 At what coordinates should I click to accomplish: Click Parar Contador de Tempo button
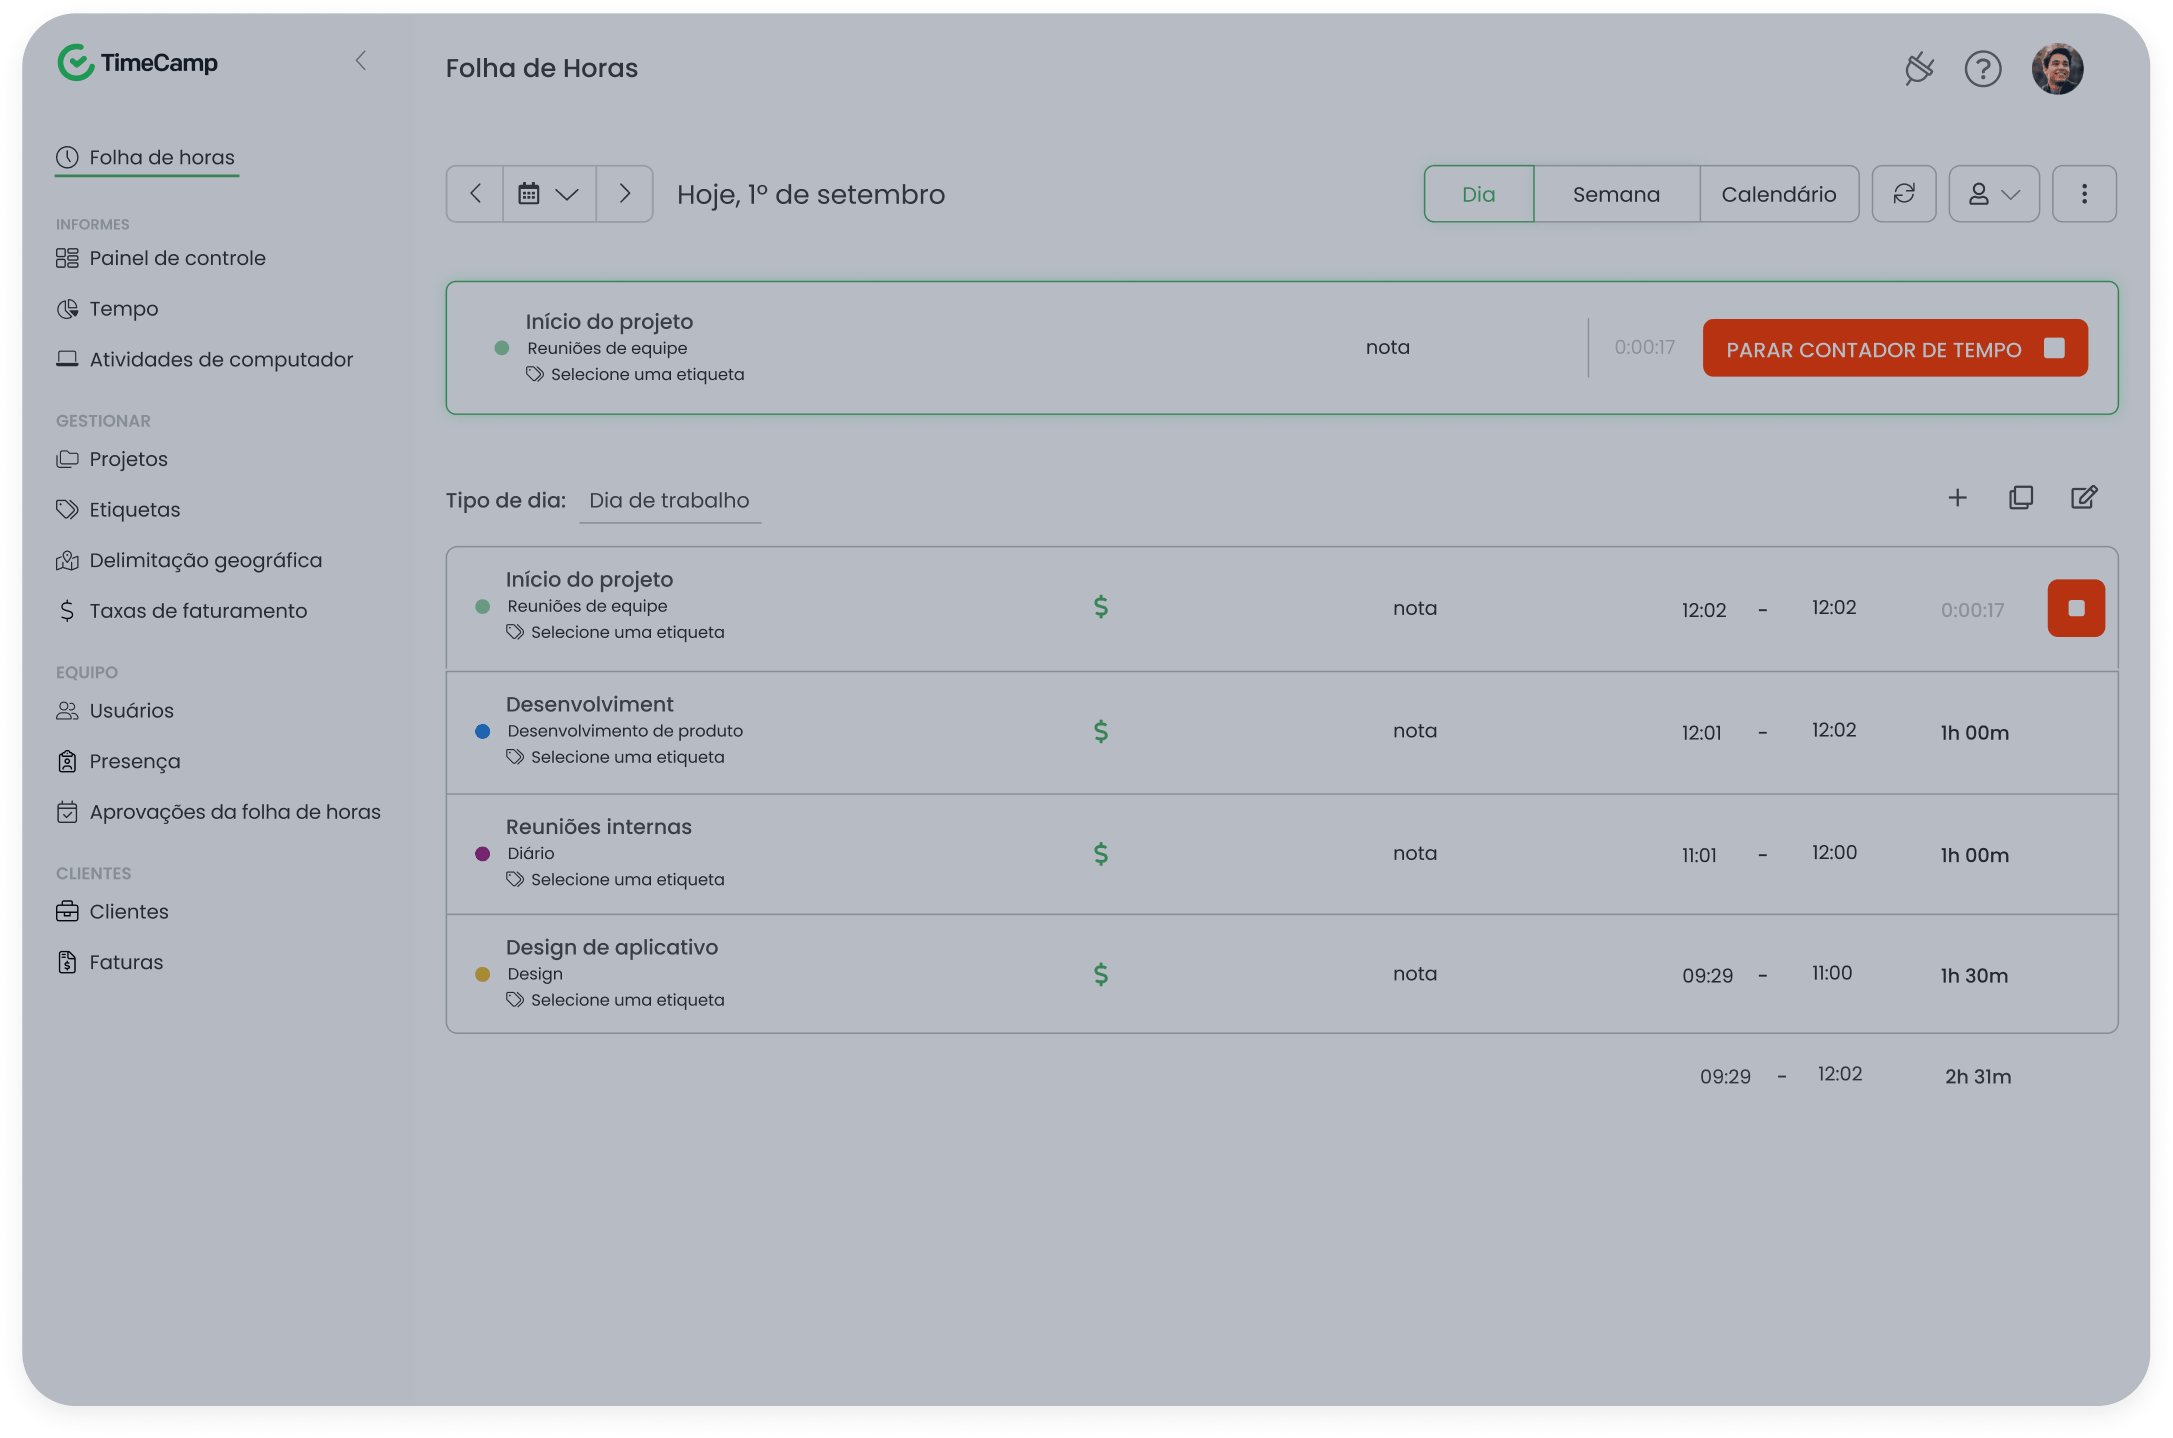coord(1895,348)
